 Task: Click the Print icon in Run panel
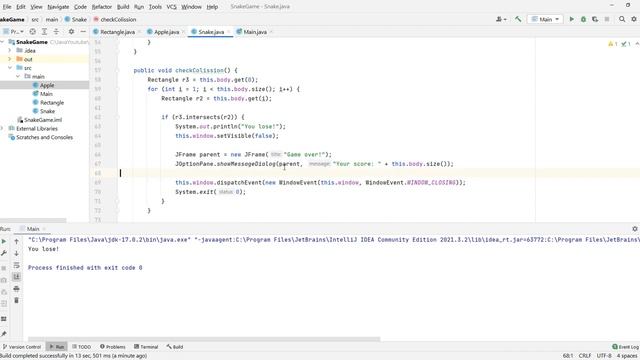click(16, 289)
